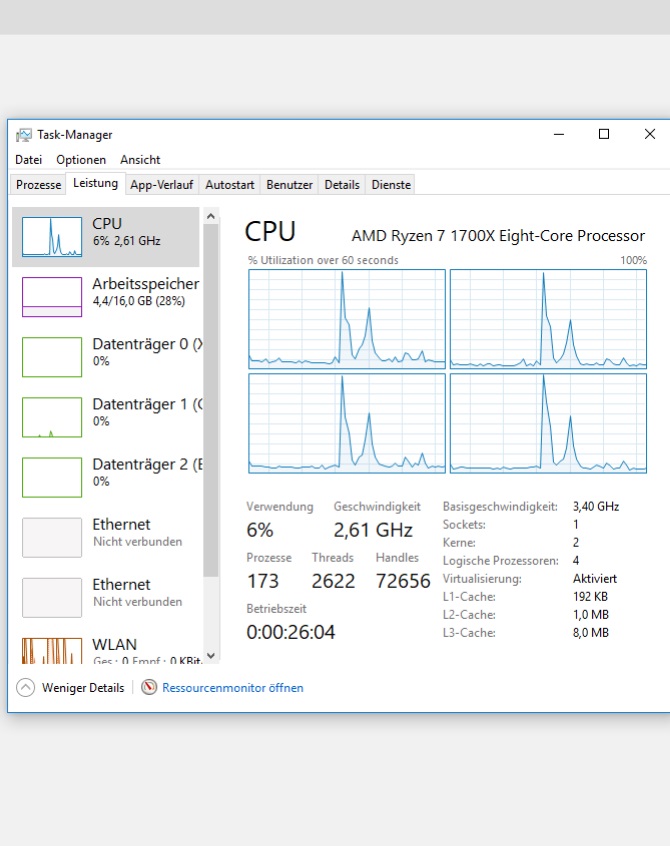Screen dimensions: 670x846
Task: Click the Prozesse count 173
Action: 263,581
